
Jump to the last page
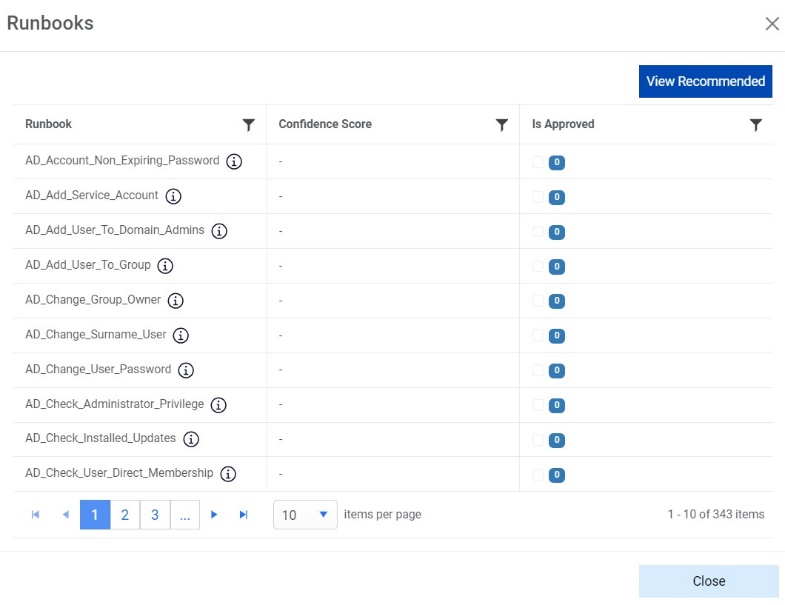click(243, 515)
